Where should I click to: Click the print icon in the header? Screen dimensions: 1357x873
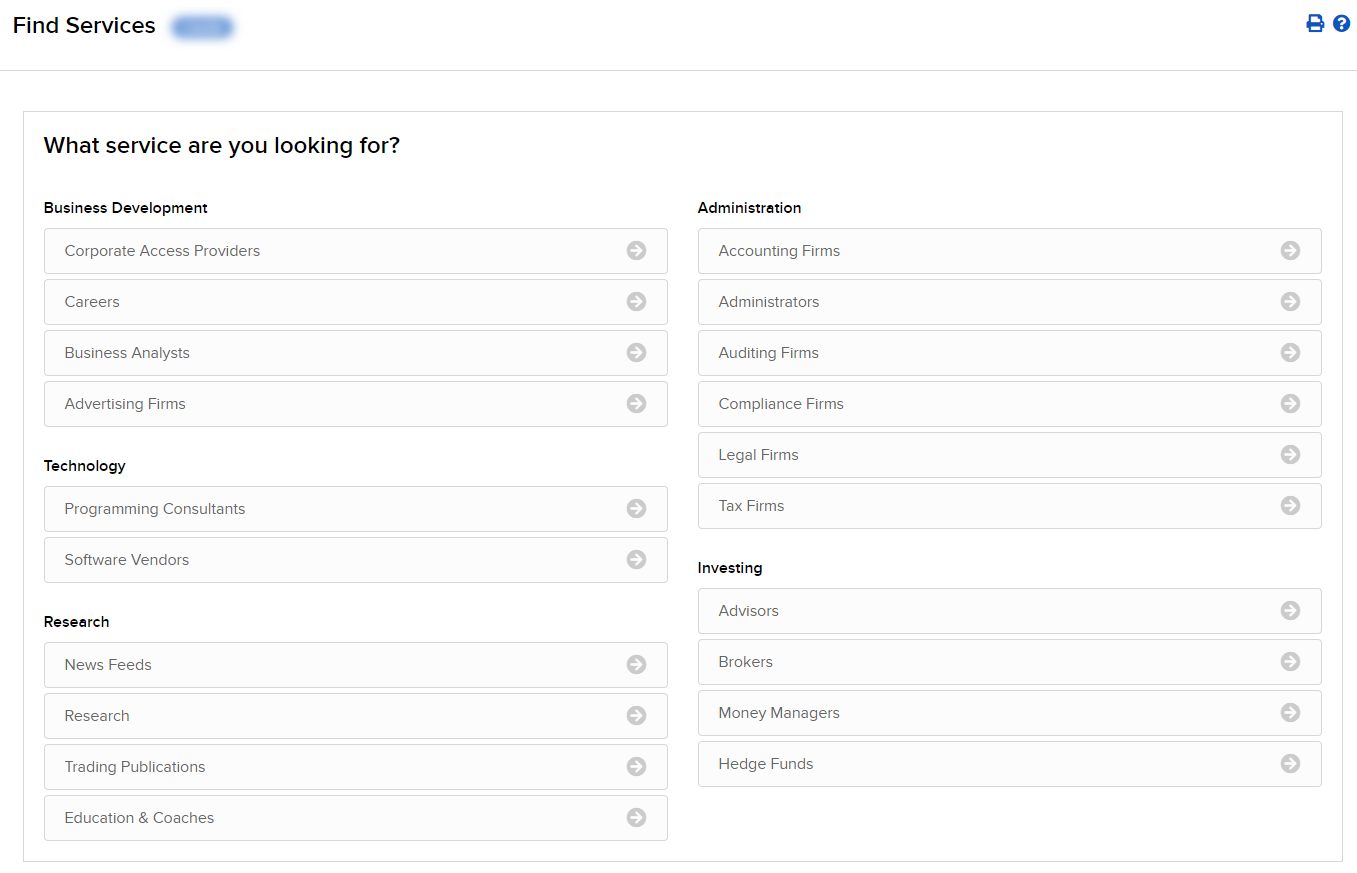(1315, 24)
